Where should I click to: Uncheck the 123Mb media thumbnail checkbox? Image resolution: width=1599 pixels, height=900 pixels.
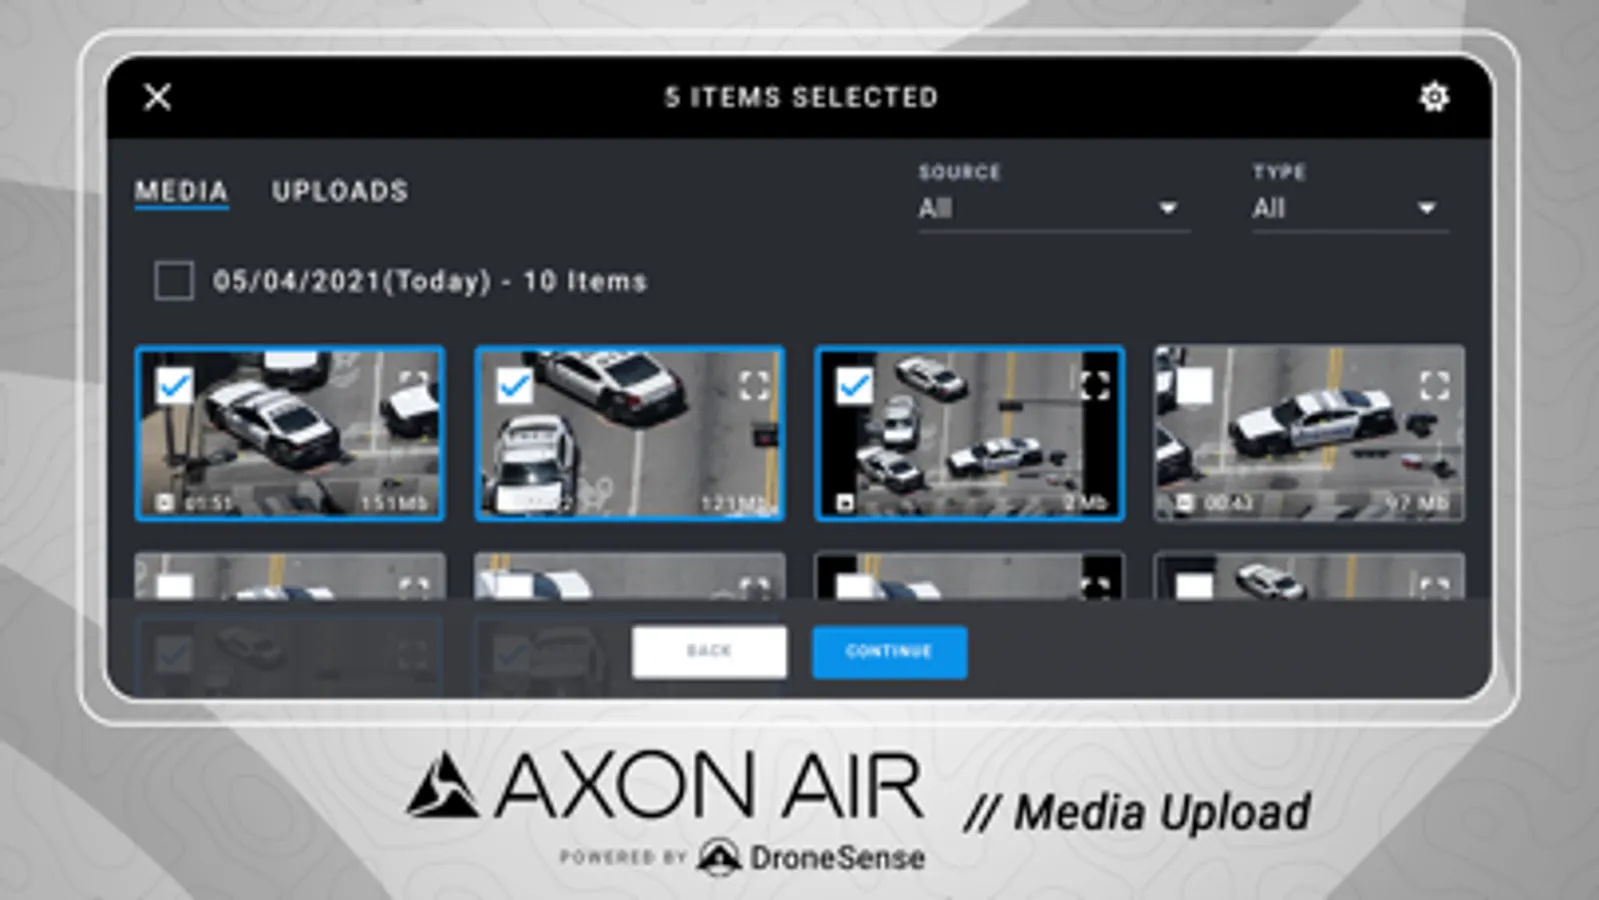pyautogui.click(x=515, y=385)
